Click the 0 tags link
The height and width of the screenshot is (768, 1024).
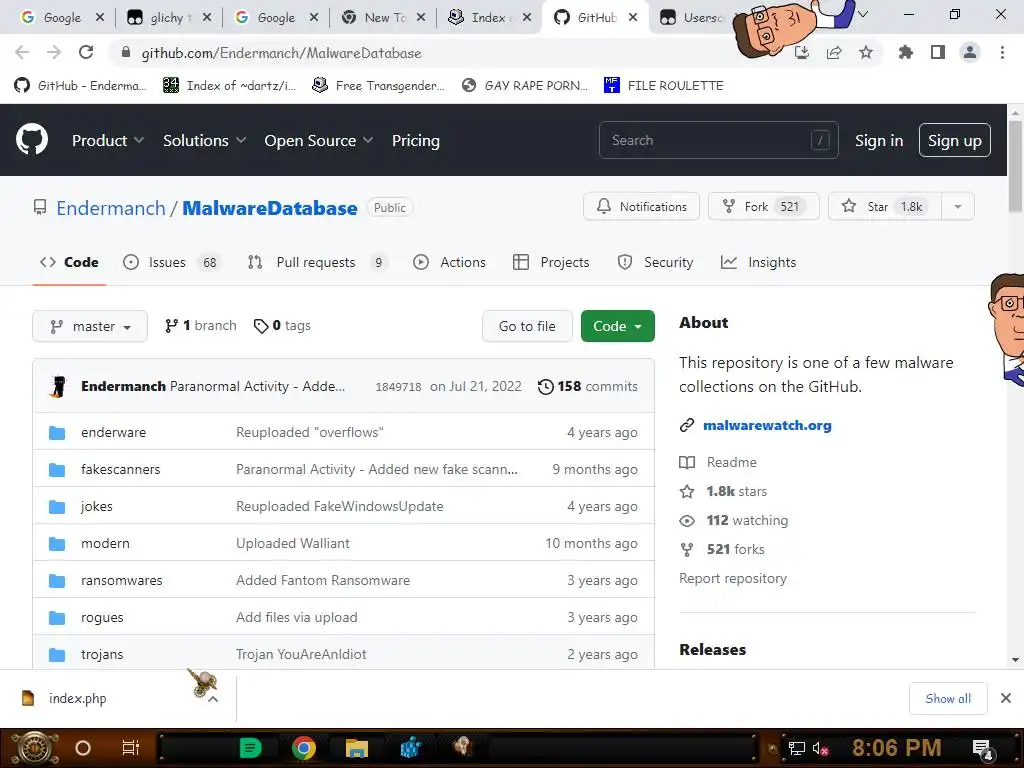point(282,325)
